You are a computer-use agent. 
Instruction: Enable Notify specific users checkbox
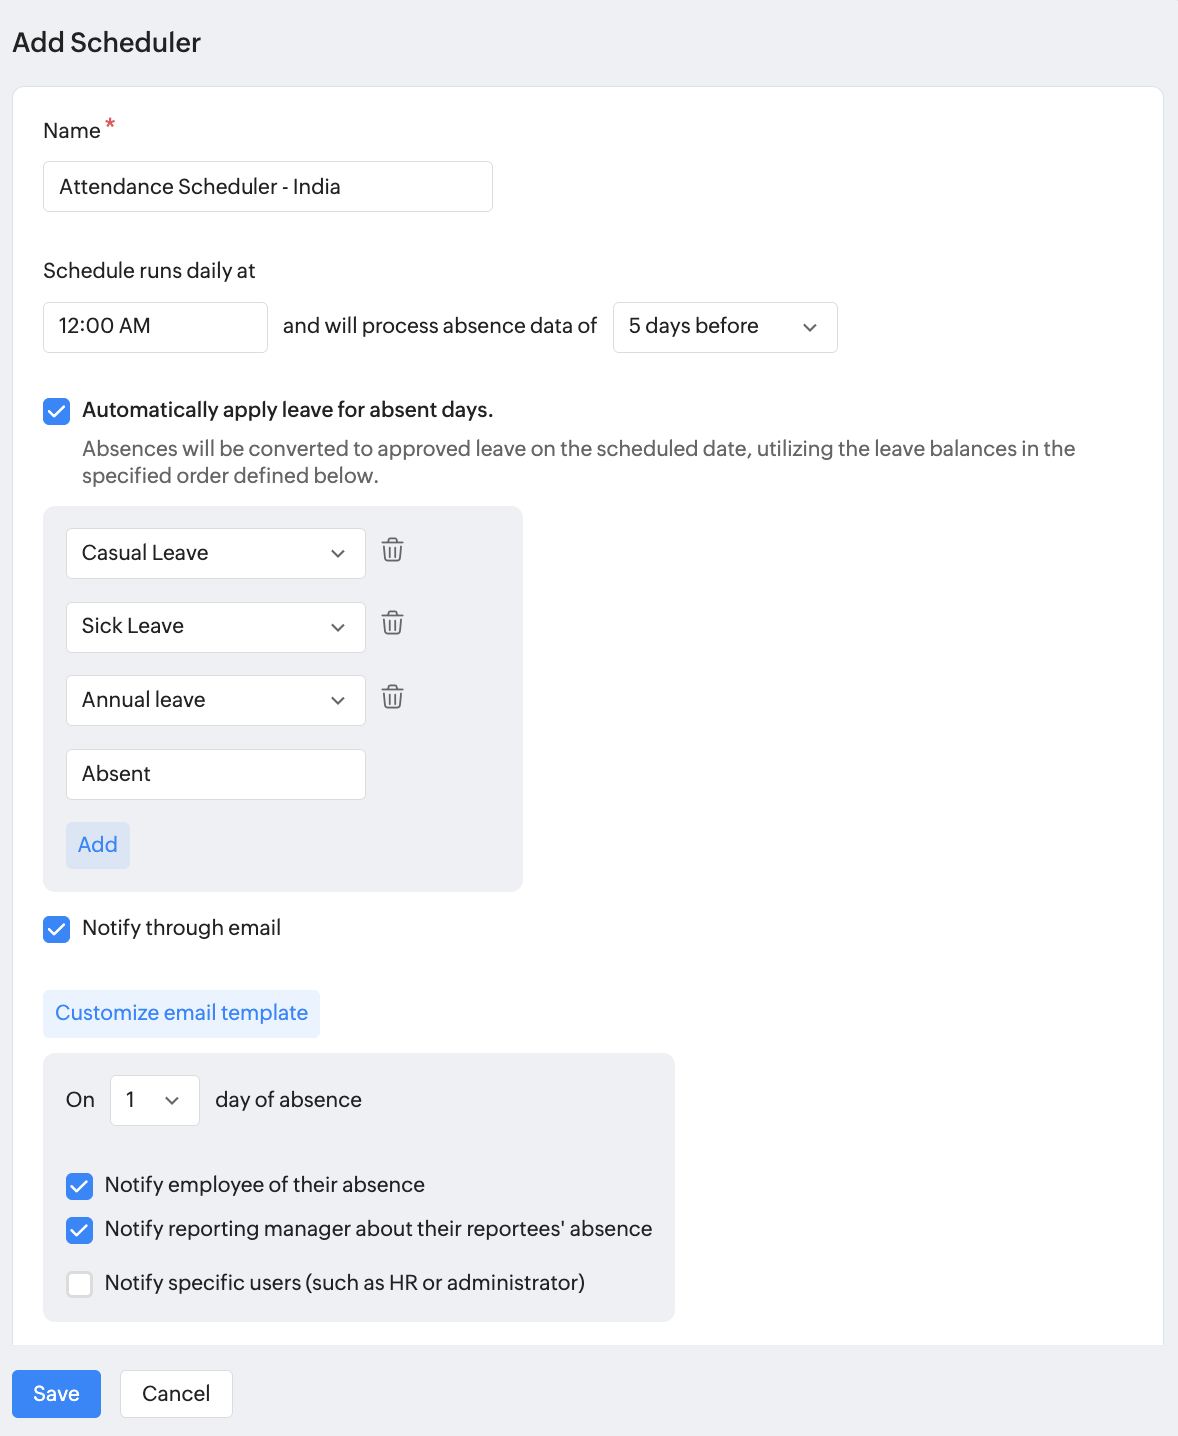(80, 1284)
